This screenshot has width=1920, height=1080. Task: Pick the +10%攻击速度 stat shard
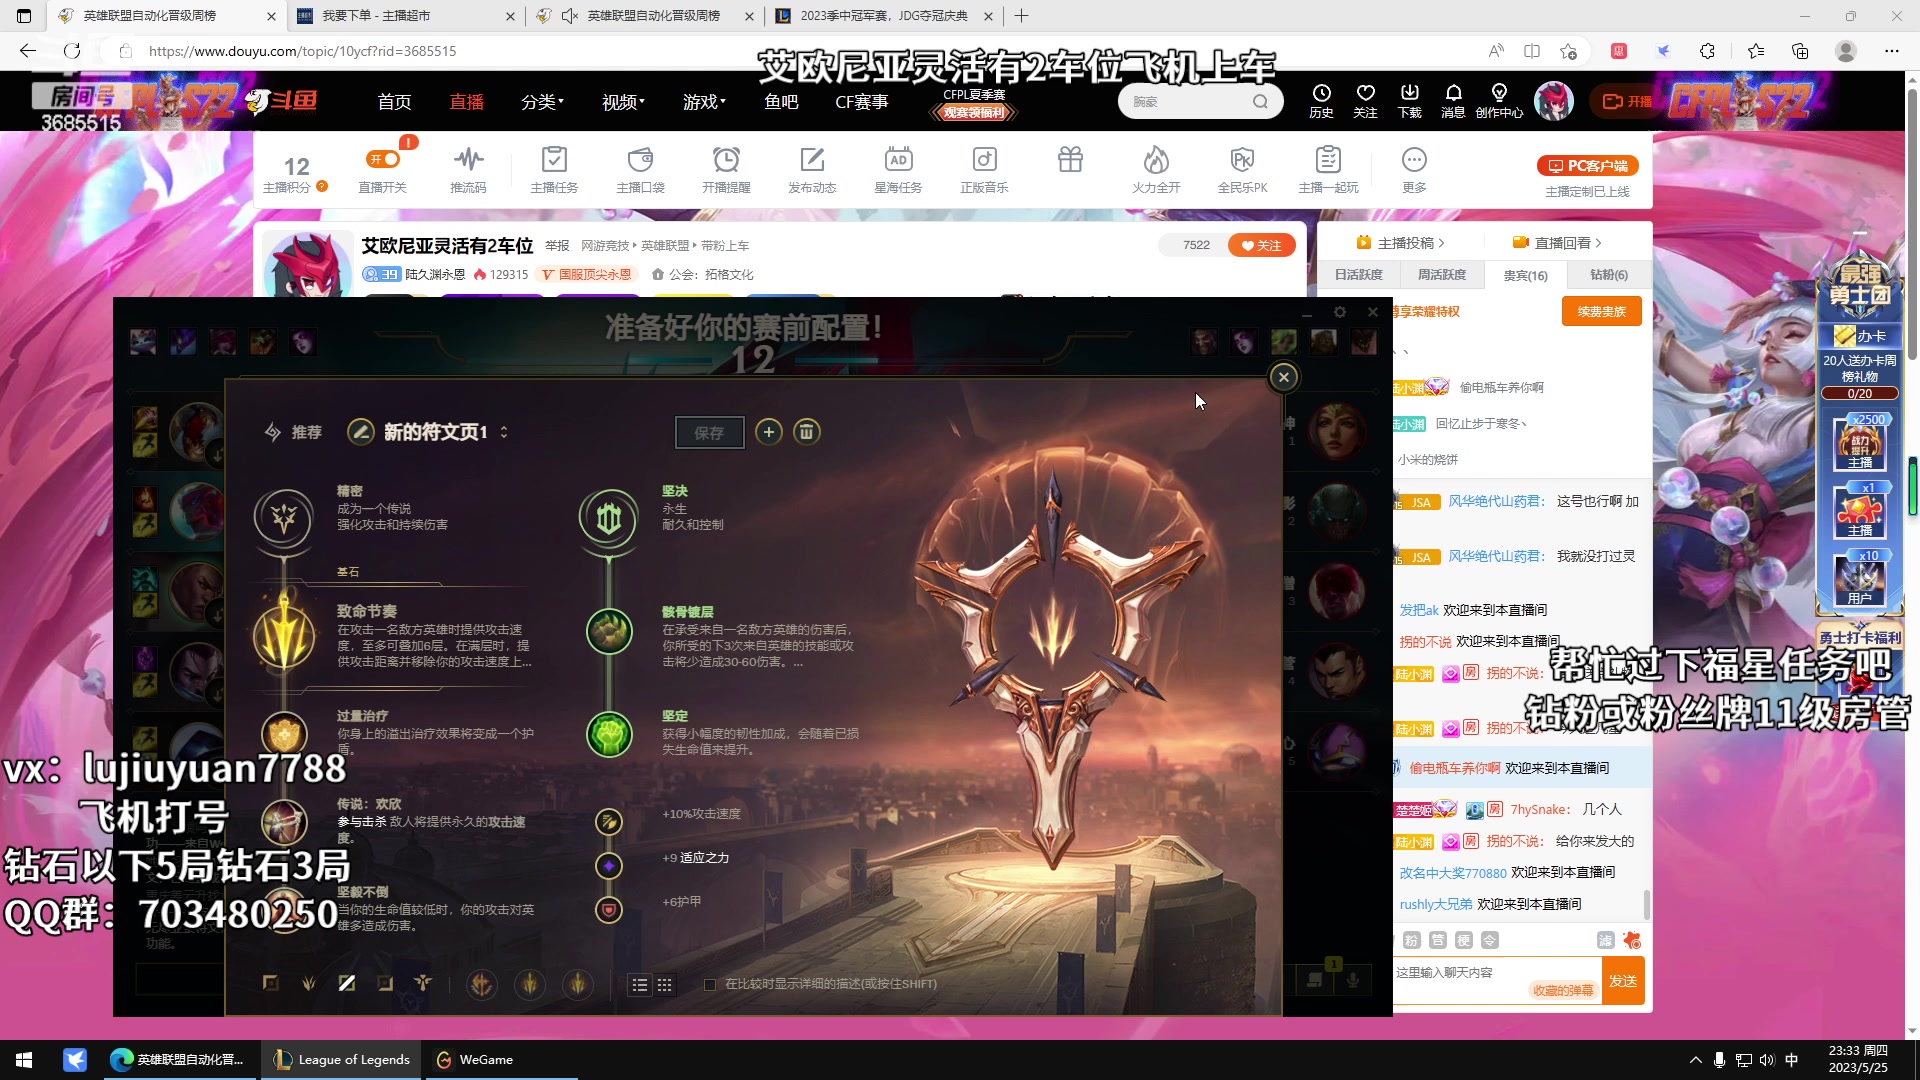coord(609,822)
